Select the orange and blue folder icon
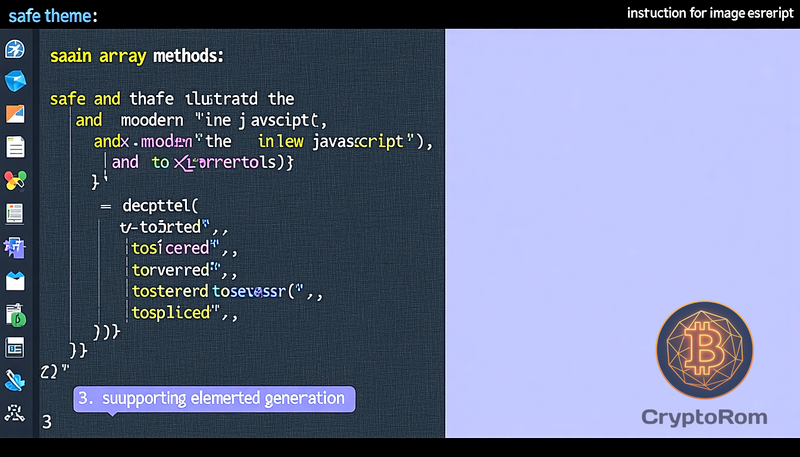Image resolution: width=800 pixels, height=457 pixels. 15,114
